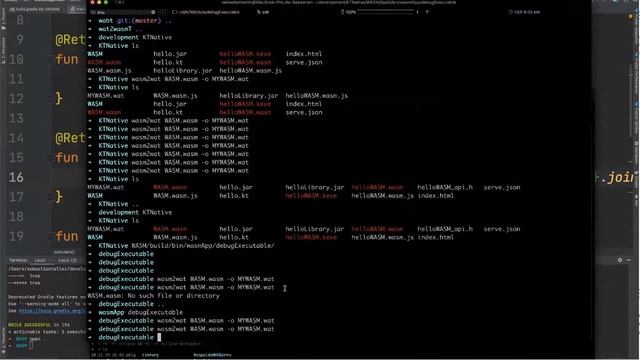Click the closing brace fold marker on line 17

(x=51, y=197)
